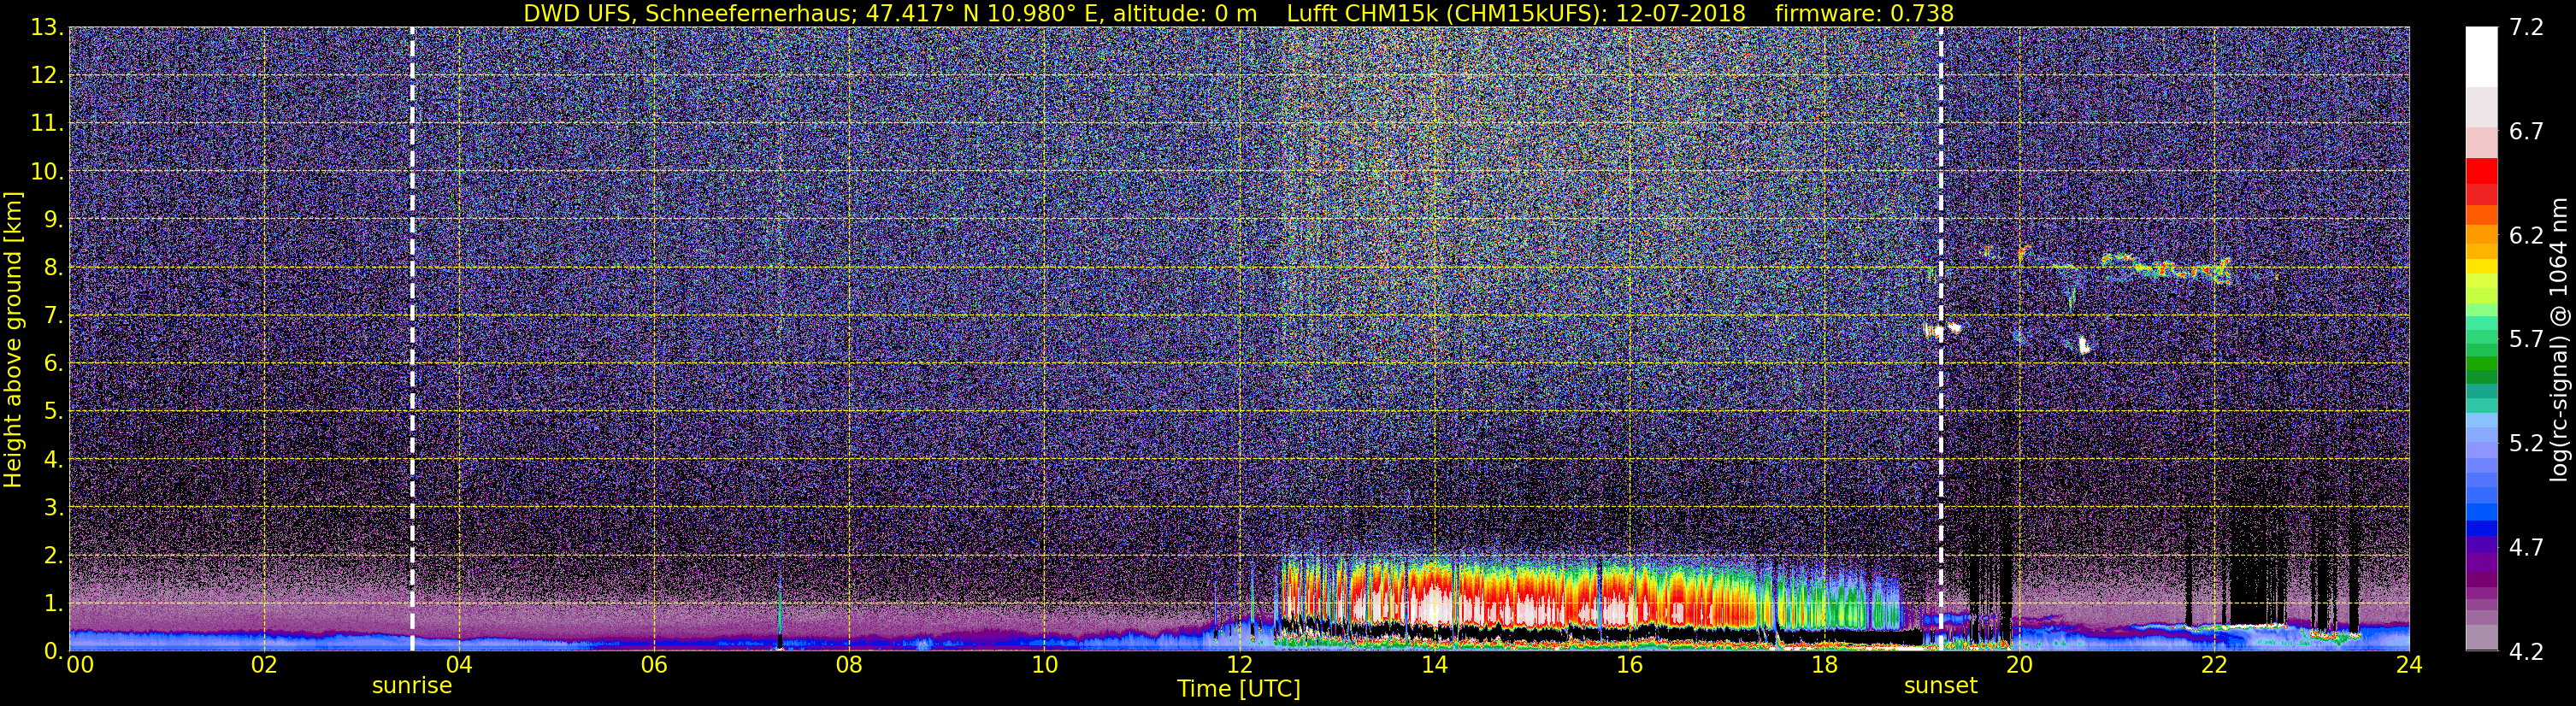Viewport: 2576px width, 706px height.
Task: Click the colorbar tick label 7.2
Action: 2526,28
